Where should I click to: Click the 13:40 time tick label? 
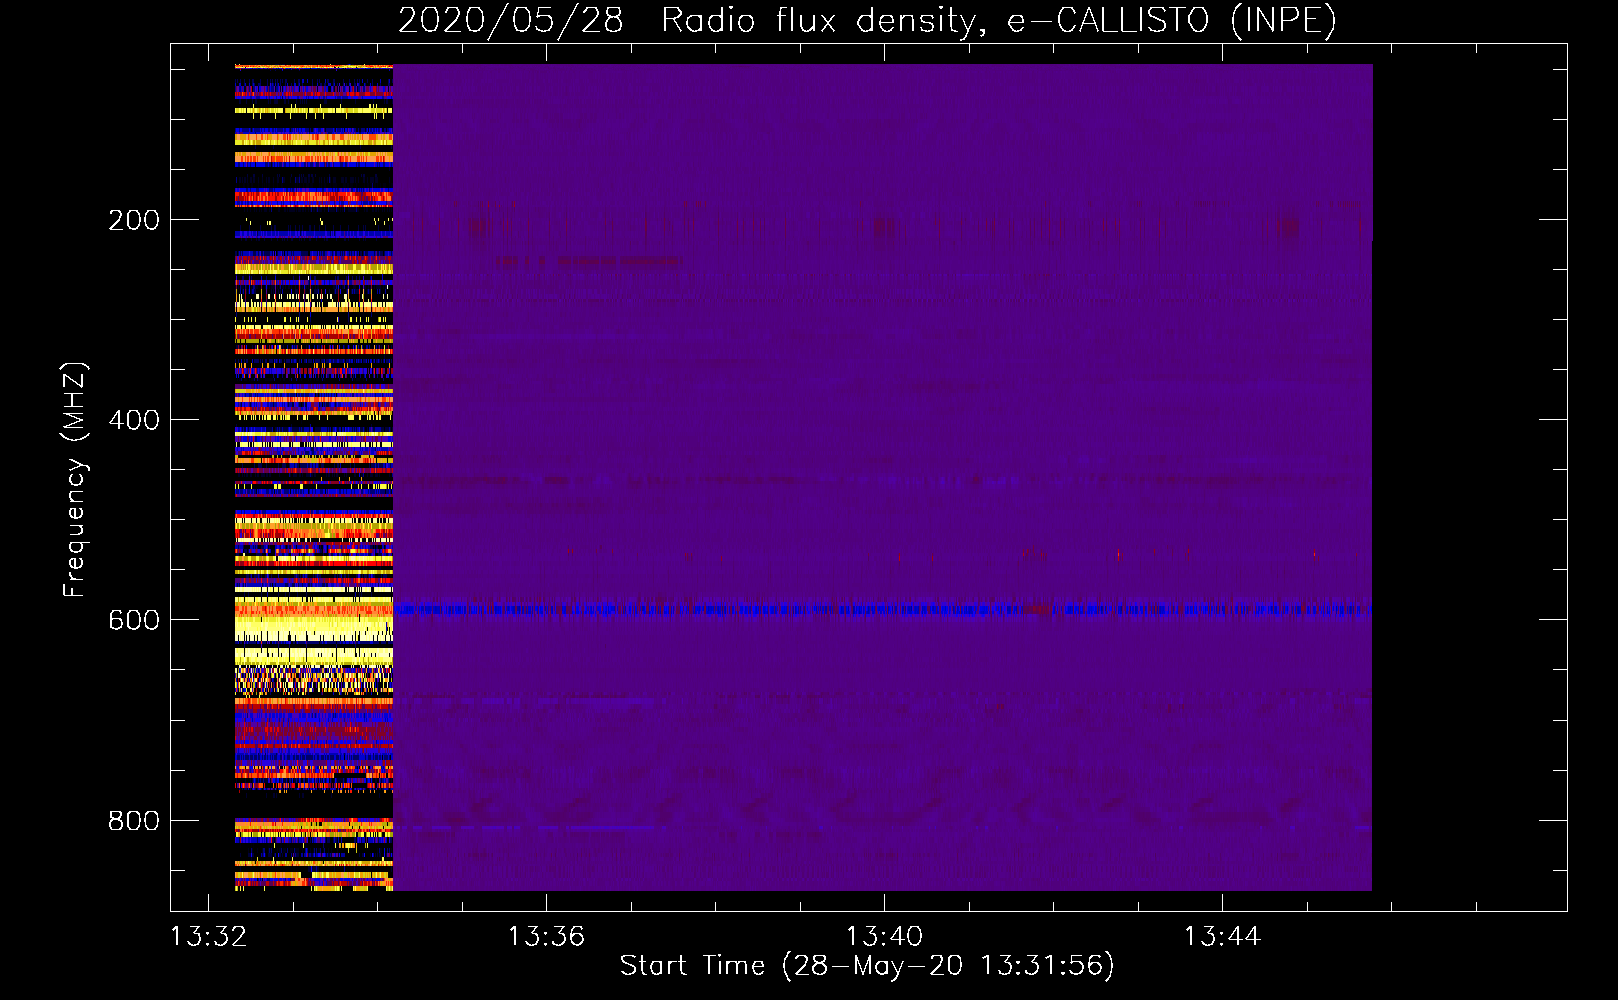pos(884,936)
